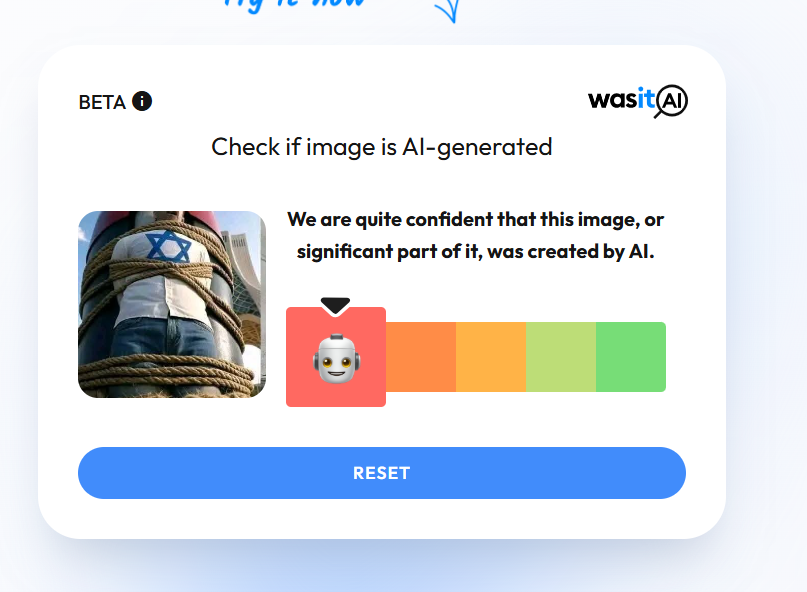This screenshot has height=592, width=807.
Task: Click the blue star in the thumbnail
Action: click(169, 246)
